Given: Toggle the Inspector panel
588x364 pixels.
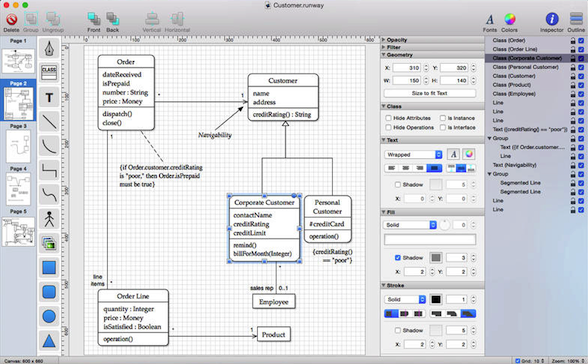Looking at the screenshot, I should pyautogui.click(x=552, y=19).
